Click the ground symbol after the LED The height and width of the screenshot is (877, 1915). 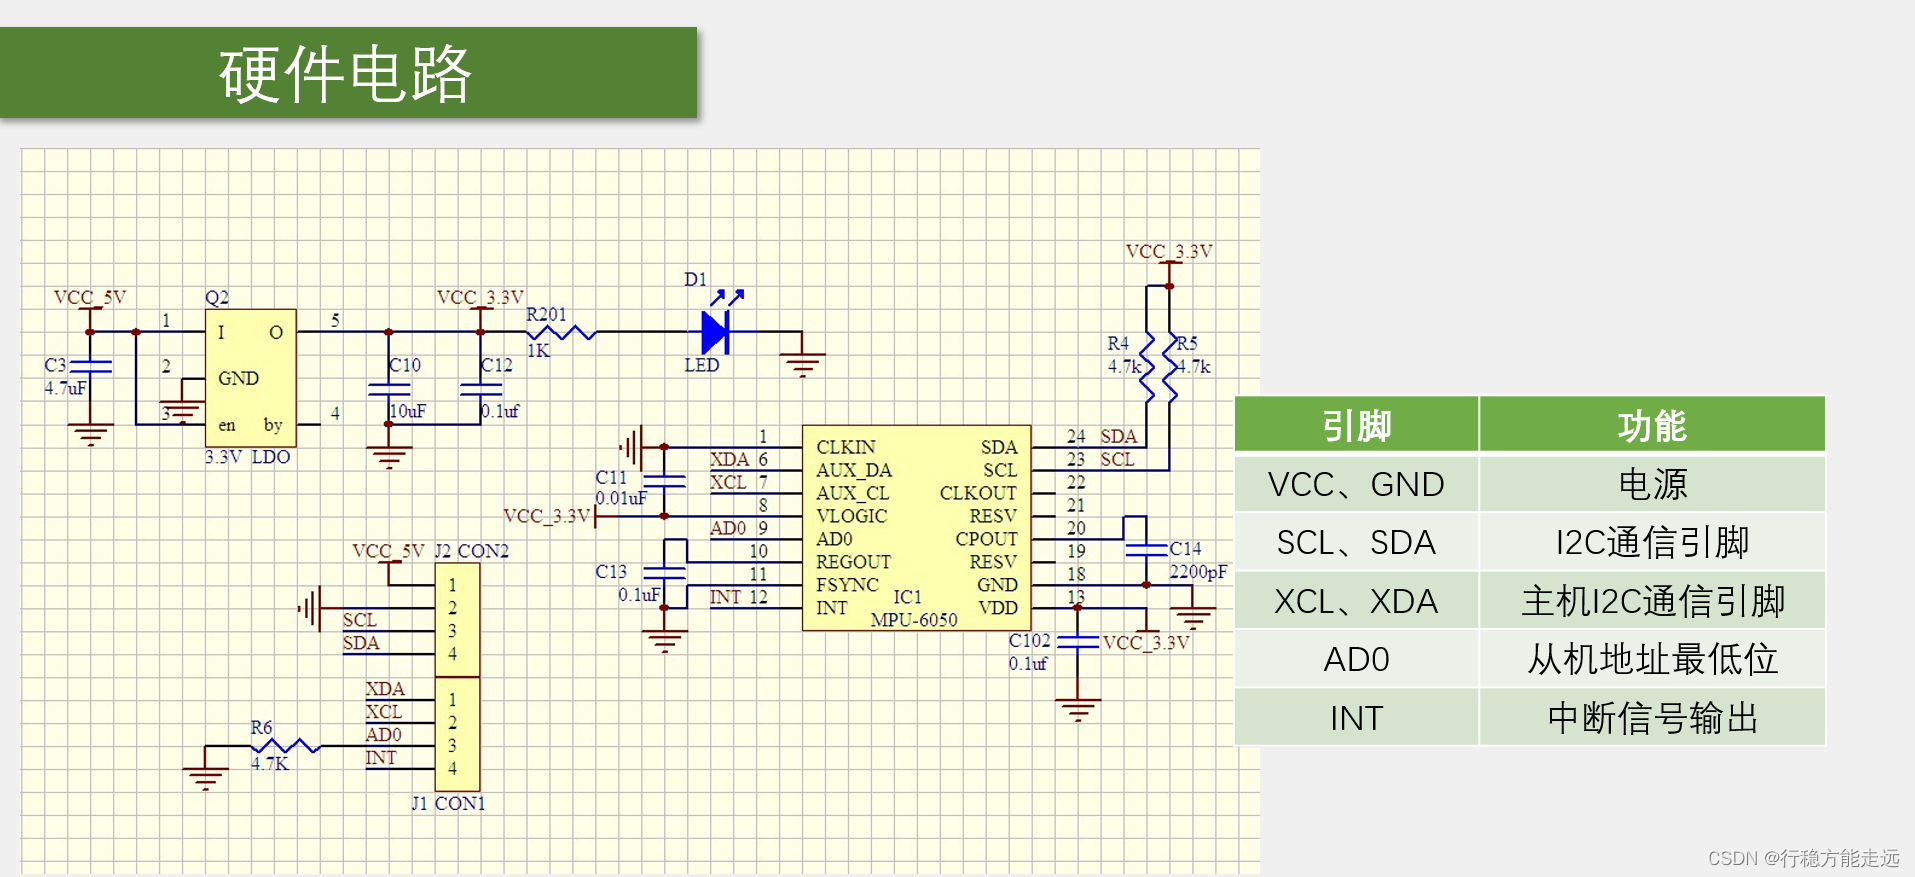tap(802, 363)
